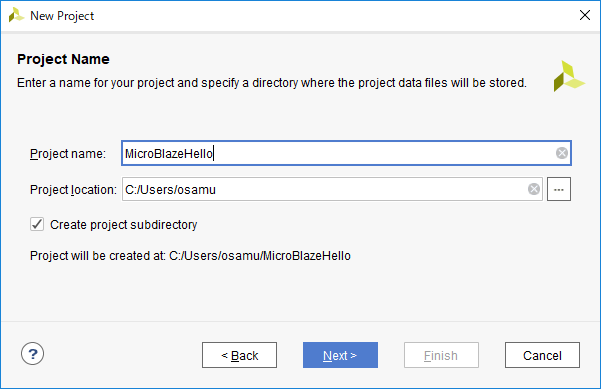Open help with the question mark icon
This screenshot has width=601, height=389.
33,353
